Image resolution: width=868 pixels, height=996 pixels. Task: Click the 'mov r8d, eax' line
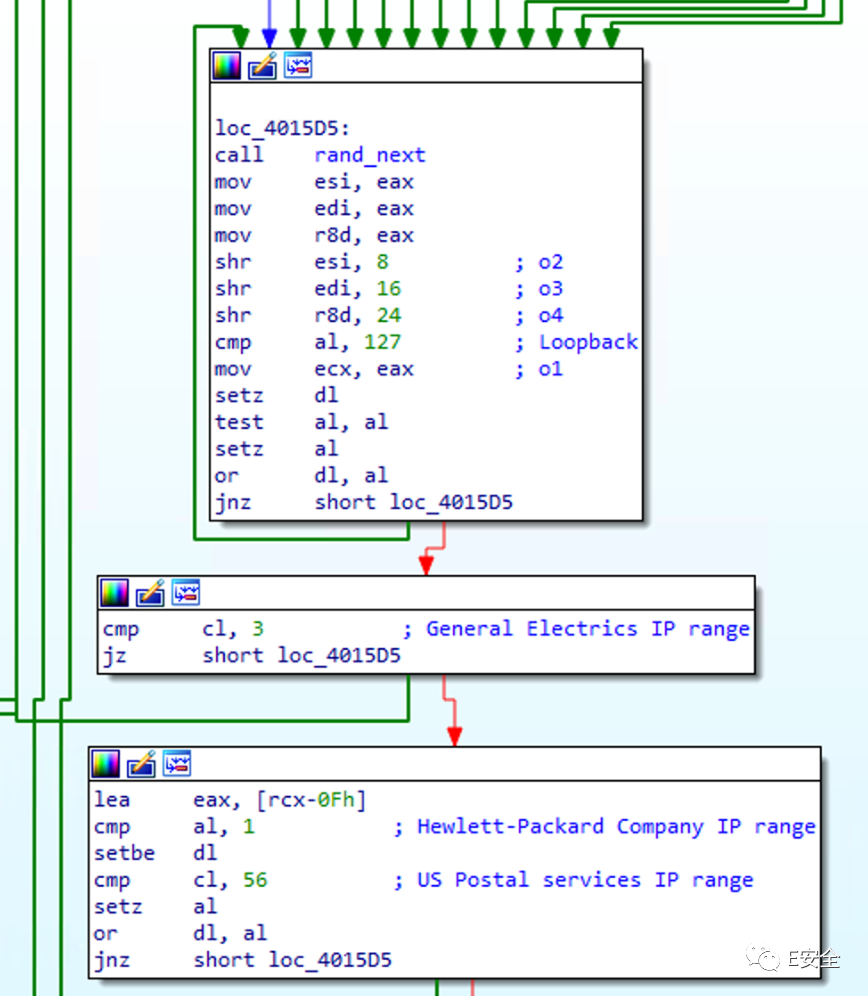coord(315,235)
